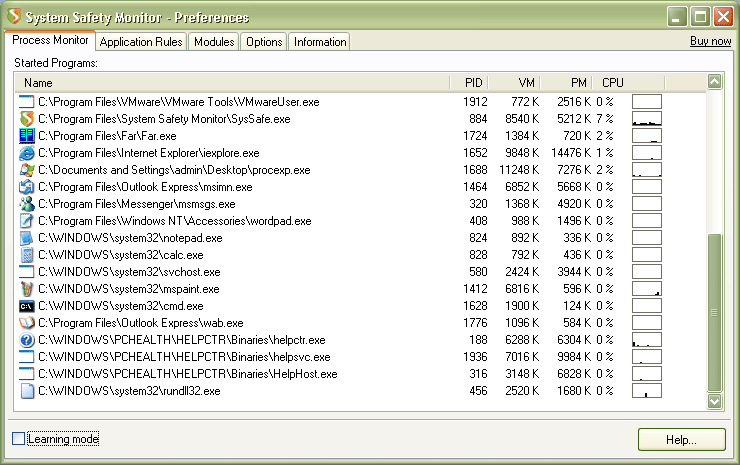Select the procexp.exe process path
The height and width of the screenshot is (465, 740).
pyautogui.click(x=174, y=170)
